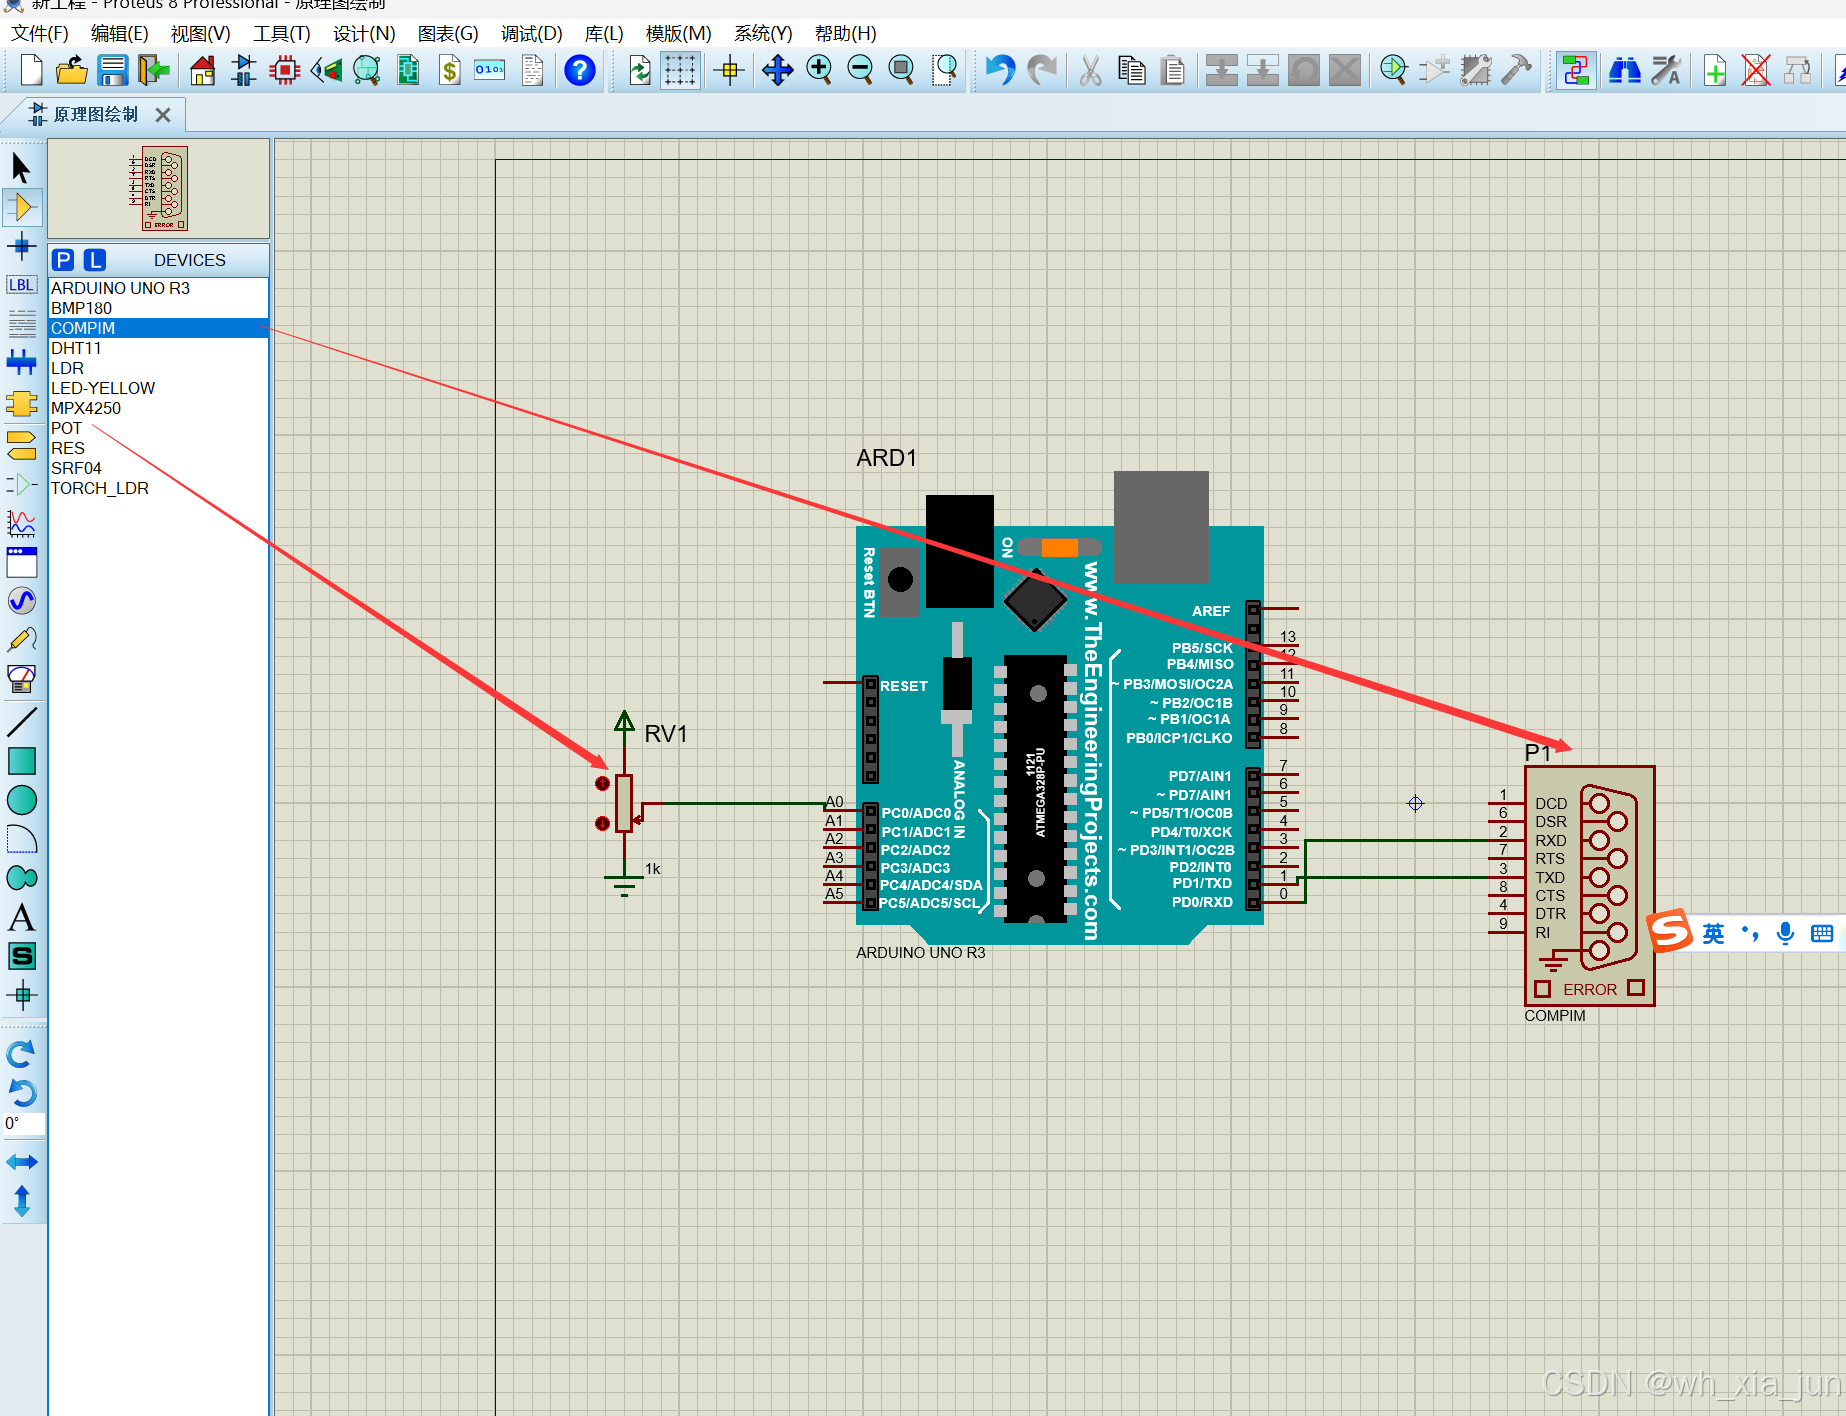Select the Terminals mode tool
Image resolution: width=1846 pixels, height=1416 pixels.
[x=21, y=444]
